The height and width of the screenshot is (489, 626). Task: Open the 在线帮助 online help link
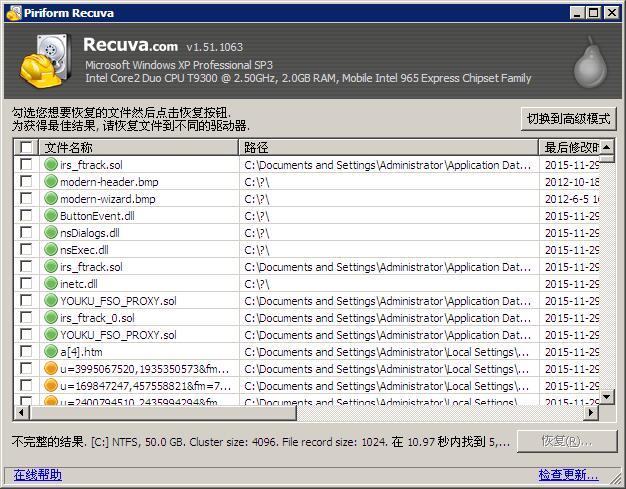pyautogui.click(x=37, y=475)
